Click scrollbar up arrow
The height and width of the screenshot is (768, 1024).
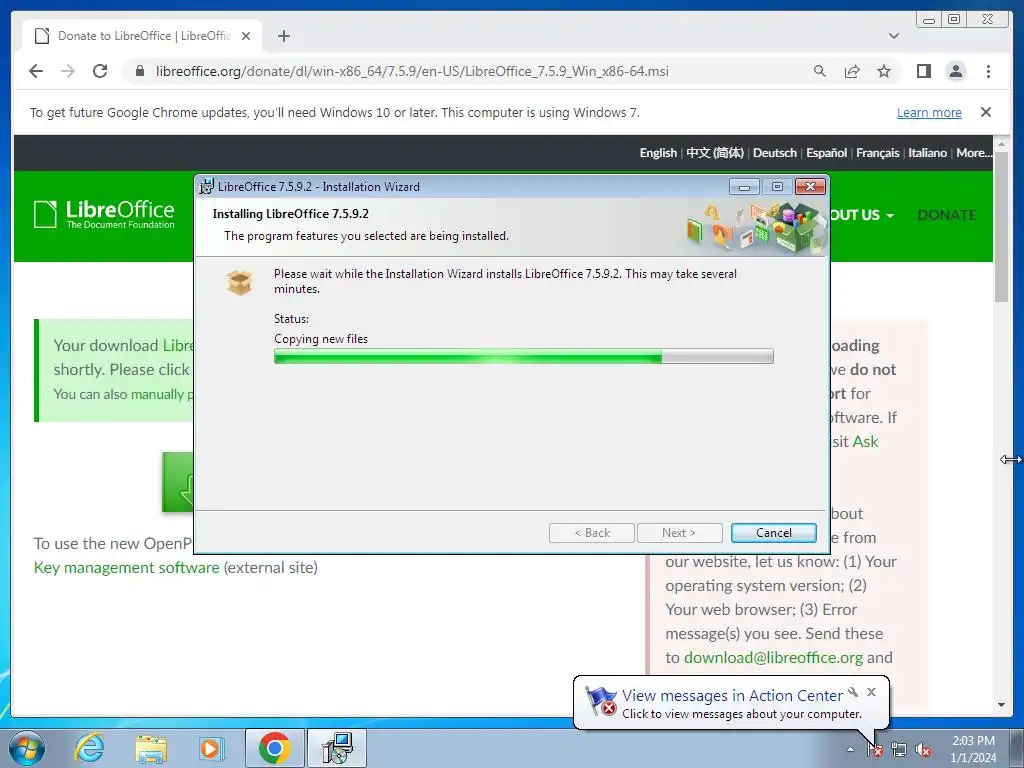[x=1002, y=142]
